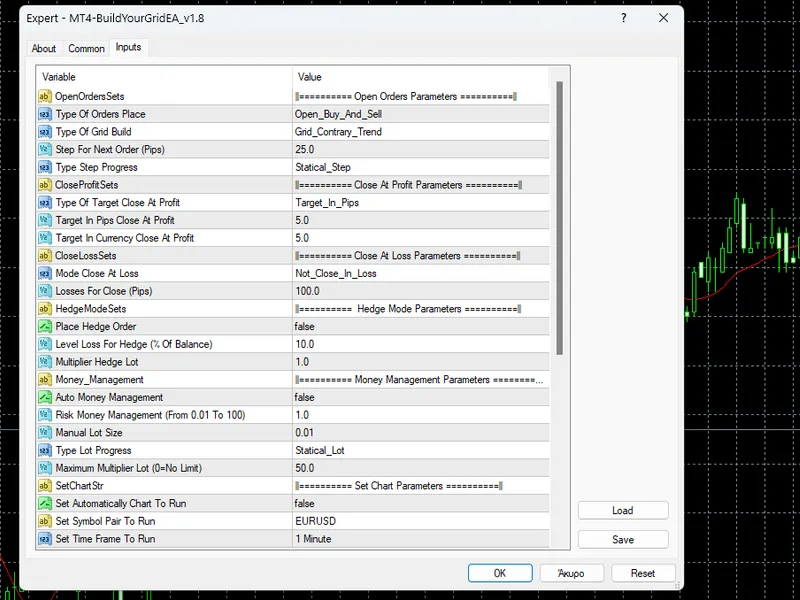800x600 pixels.
Task: Click icon beside Mode Close At Loss
Action: [45, 273]
